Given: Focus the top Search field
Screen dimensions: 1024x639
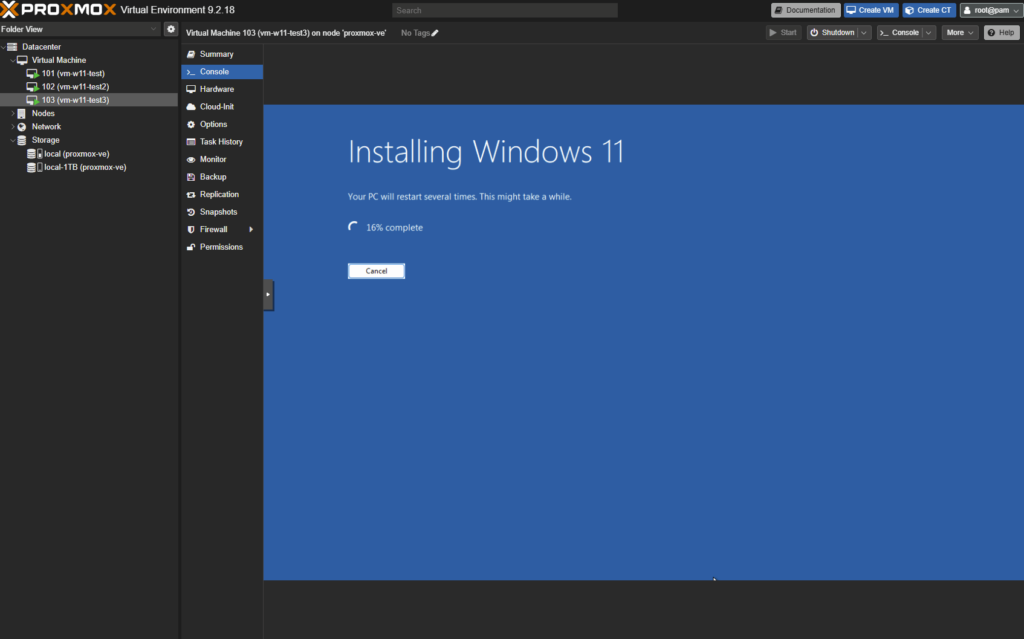Looking at the screenshot, I should click(x=504, y=10).
